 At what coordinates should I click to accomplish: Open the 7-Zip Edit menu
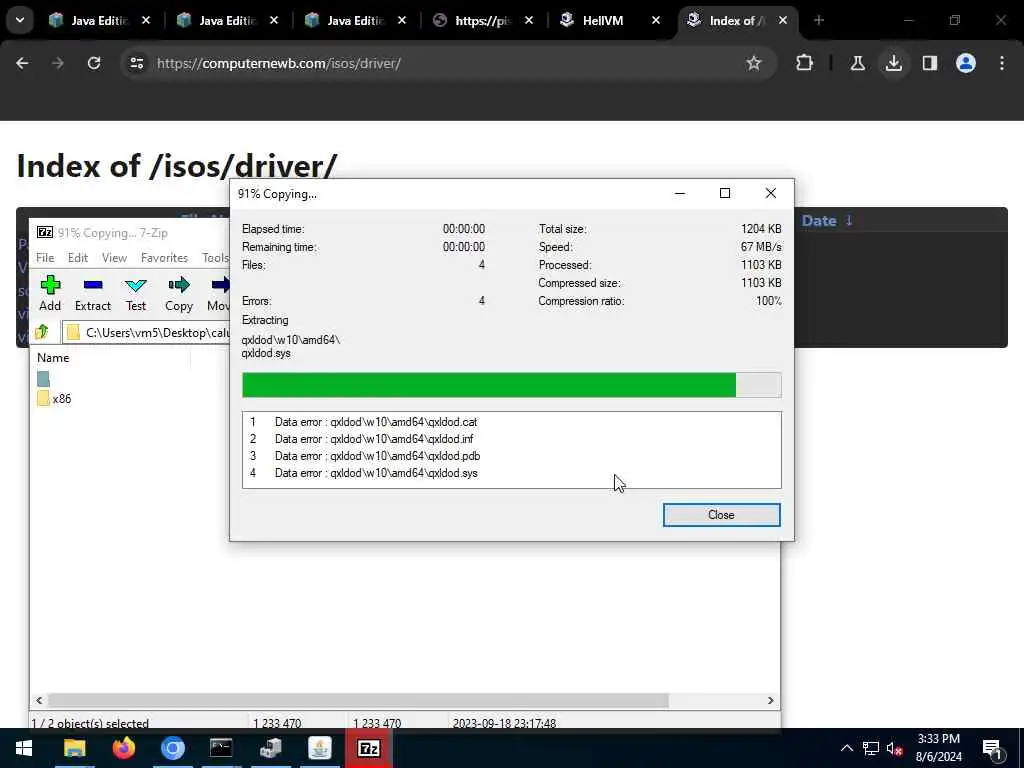78,258
